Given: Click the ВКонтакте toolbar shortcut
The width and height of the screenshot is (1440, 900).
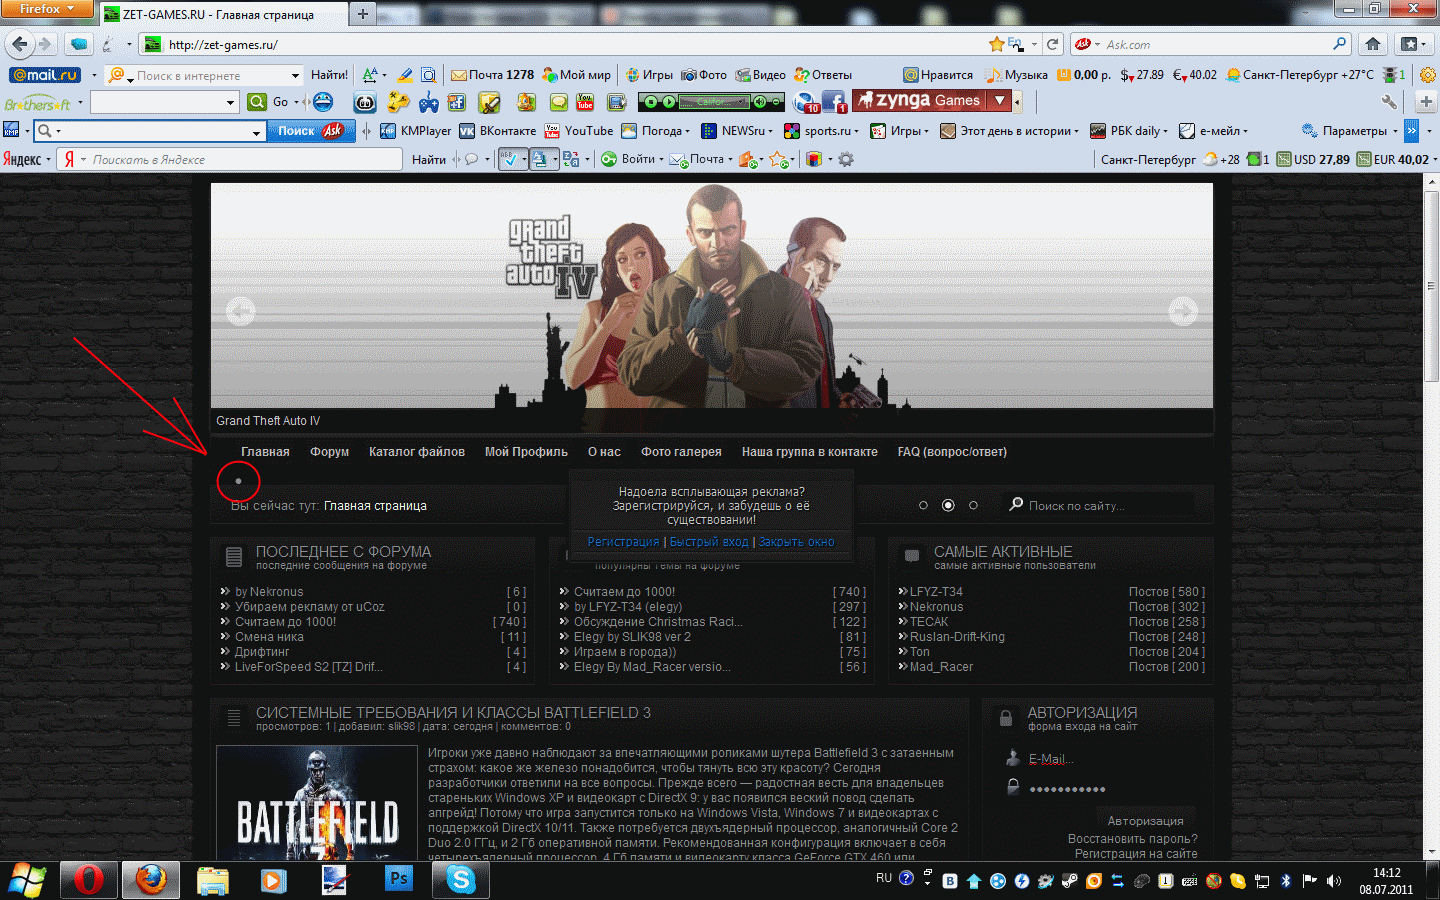Looking at the screenshot, I should coord(497,131).
